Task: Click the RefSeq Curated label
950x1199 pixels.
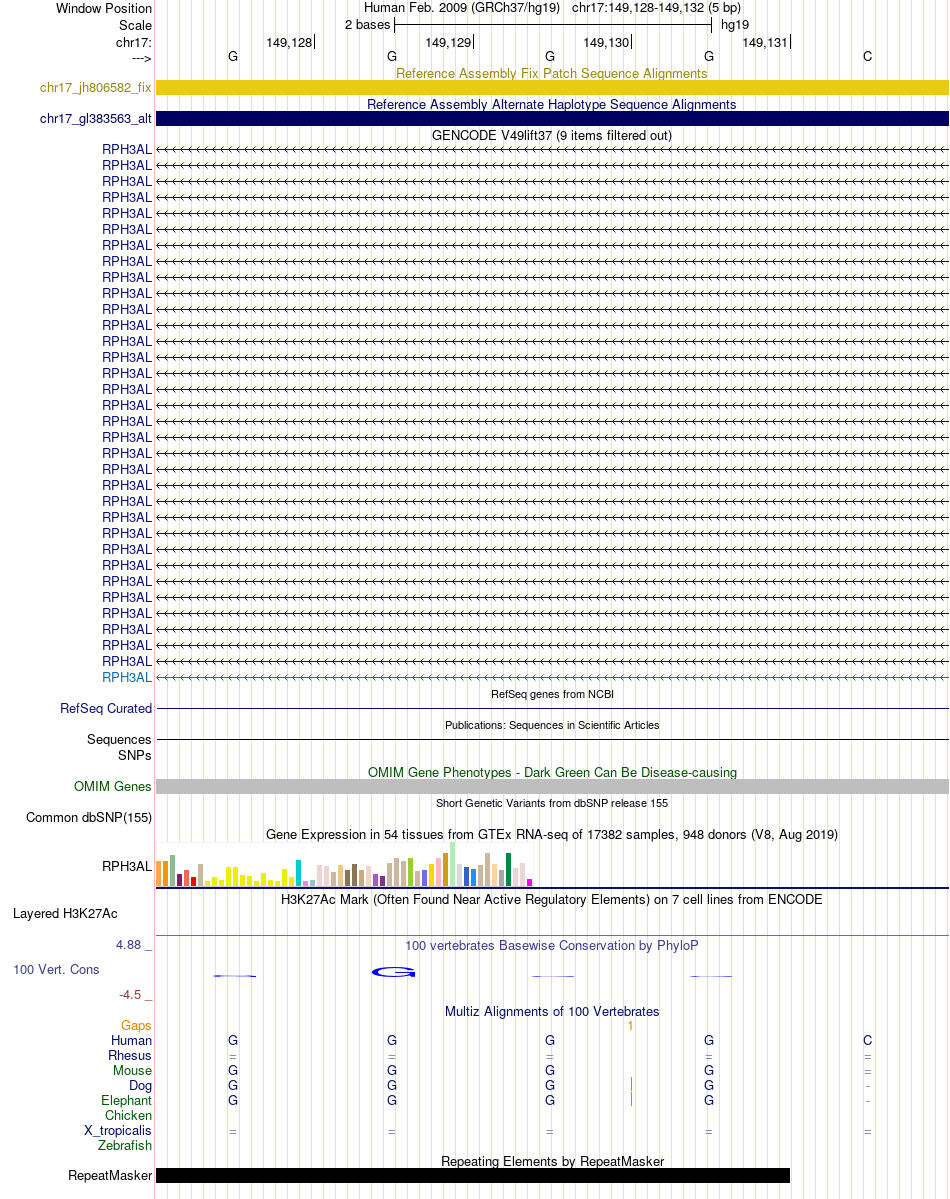Action: tap(106, 709)
